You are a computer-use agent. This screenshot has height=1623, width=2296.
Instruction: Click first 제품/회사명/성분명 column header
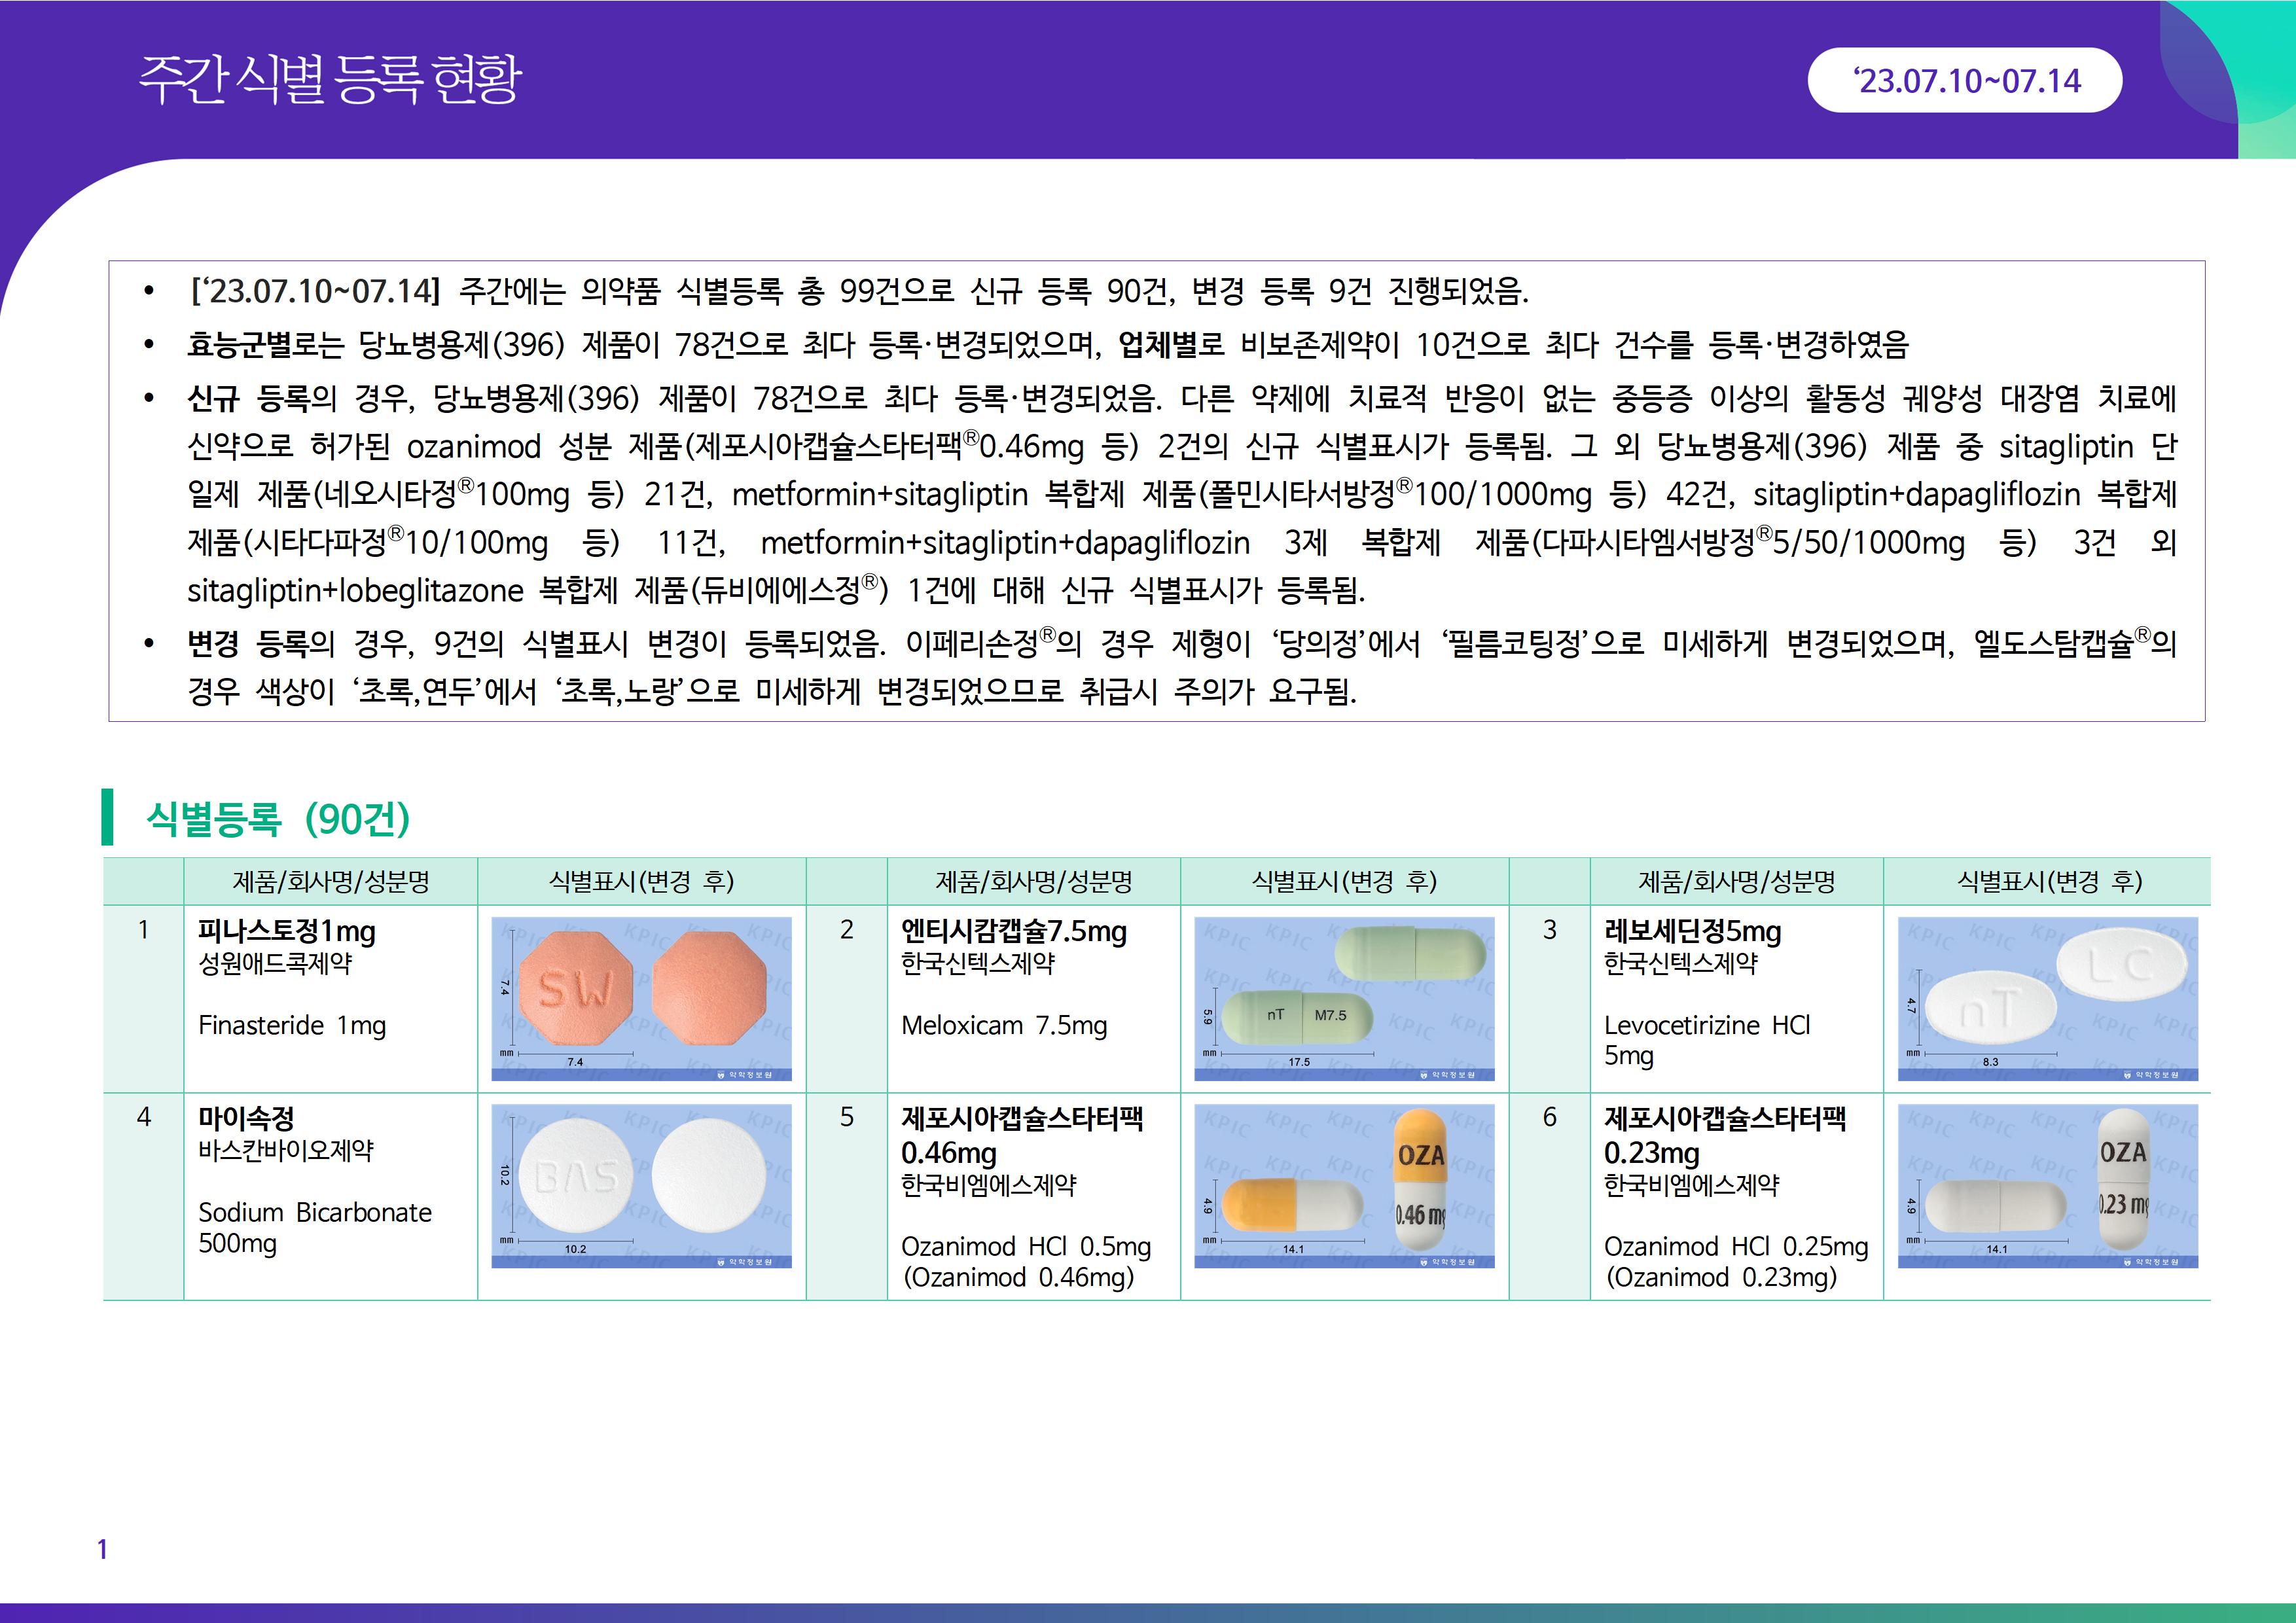pos(330,881)
